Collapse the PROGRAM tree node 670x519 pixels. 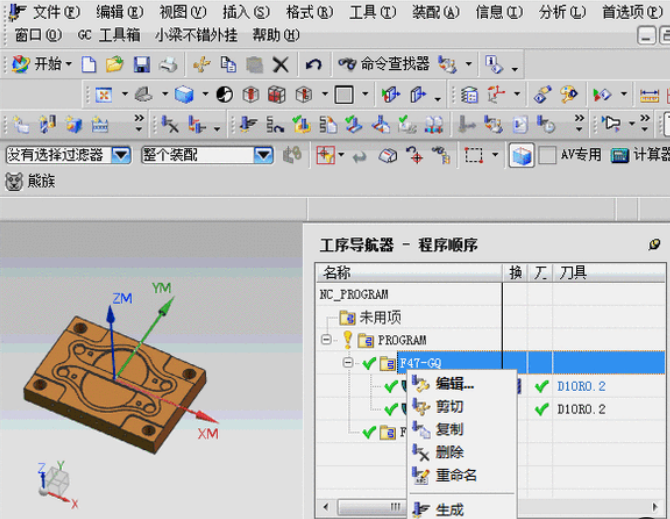pos(326,340)
